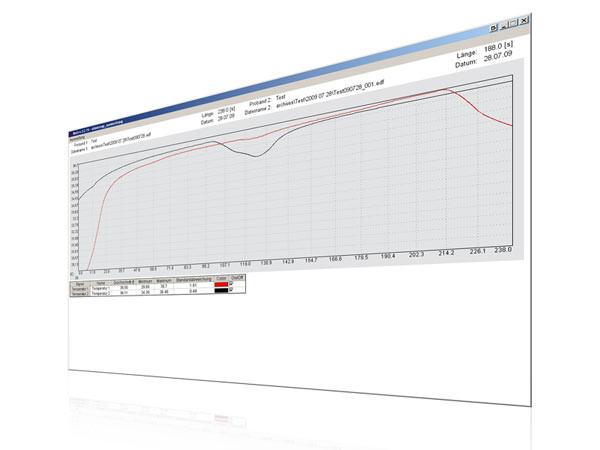Viewport: 600px width, 450px height.
Task: Click the black color swatch in the table
Action: [x=221, y=290]
